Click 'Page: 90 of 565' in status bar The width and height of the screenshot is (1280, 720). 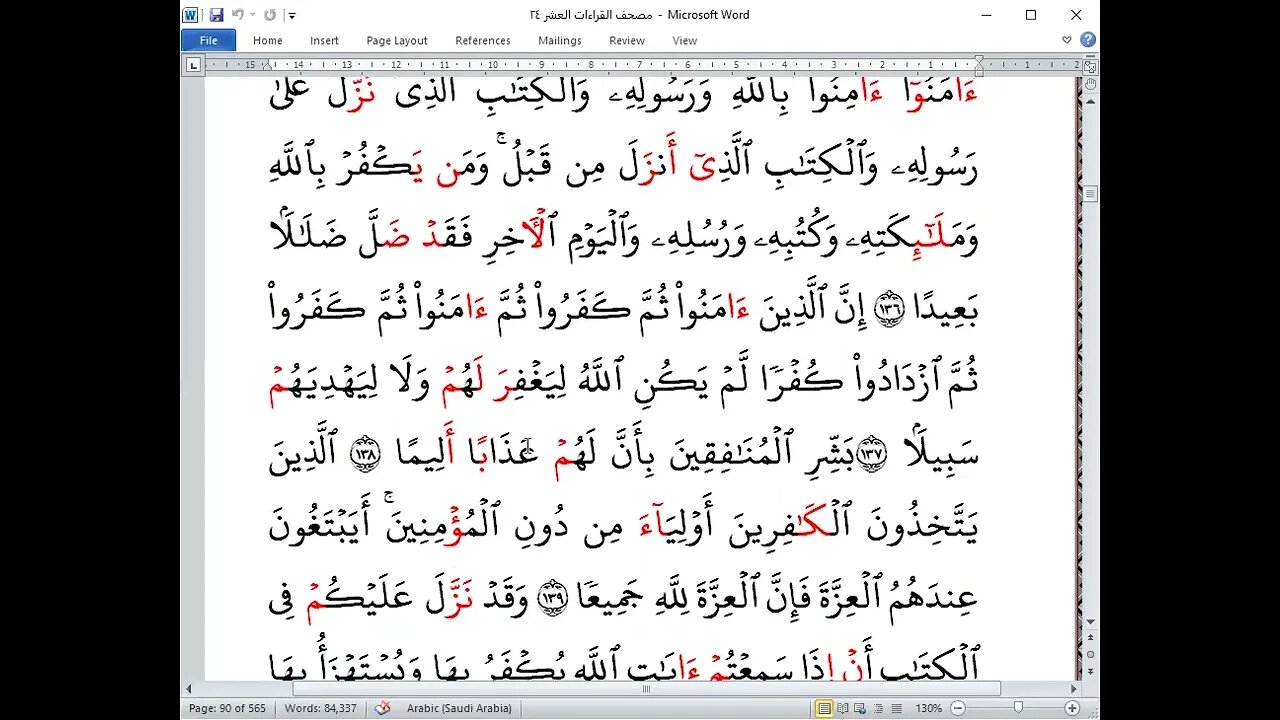click(x=227, y=708)
